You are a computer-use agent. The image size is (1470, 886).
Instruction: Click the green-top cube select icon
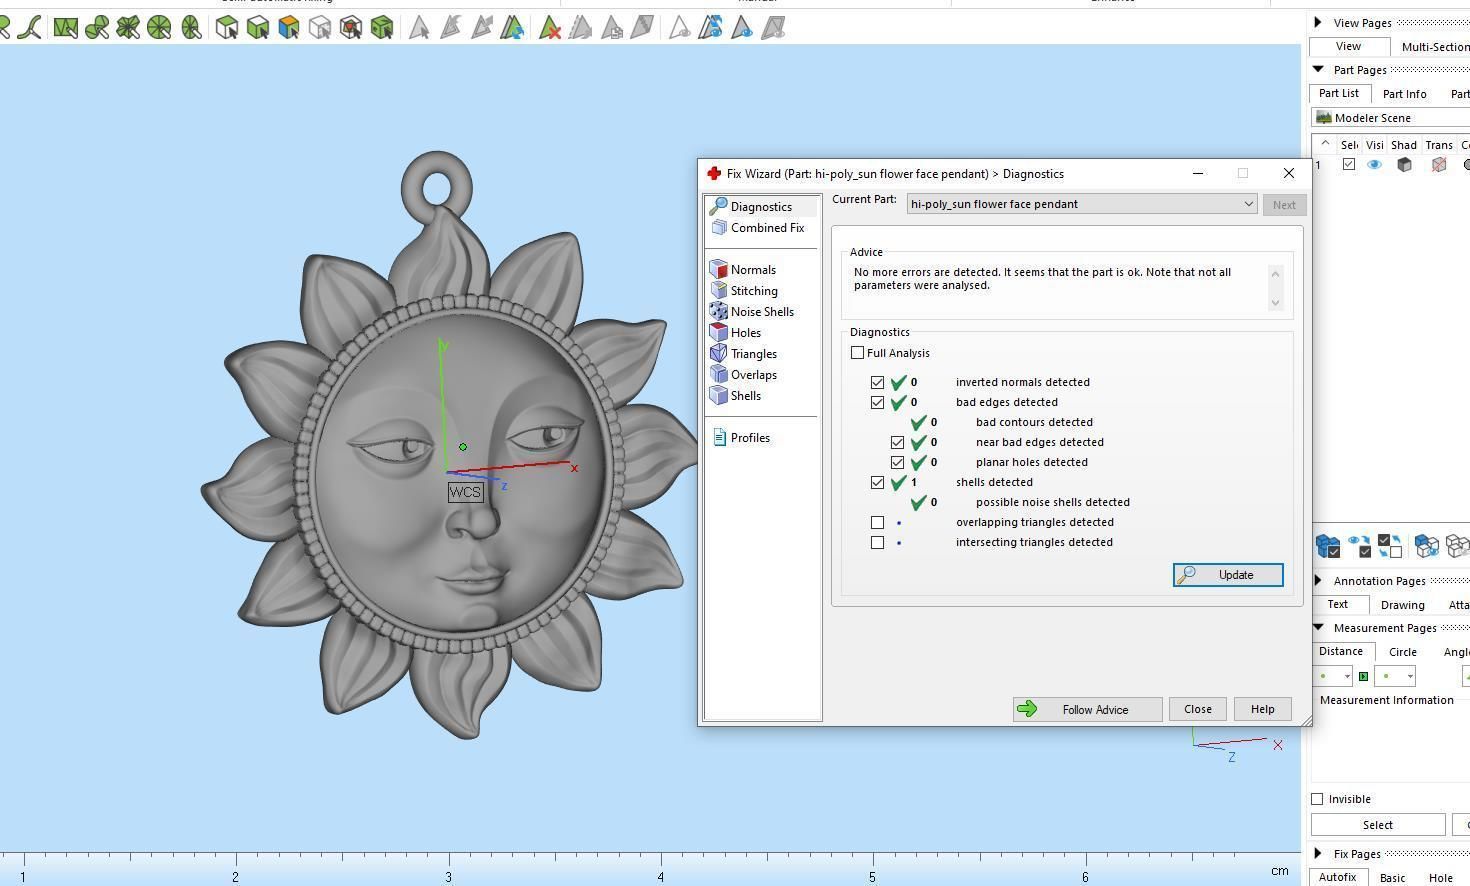coord(258,28)
